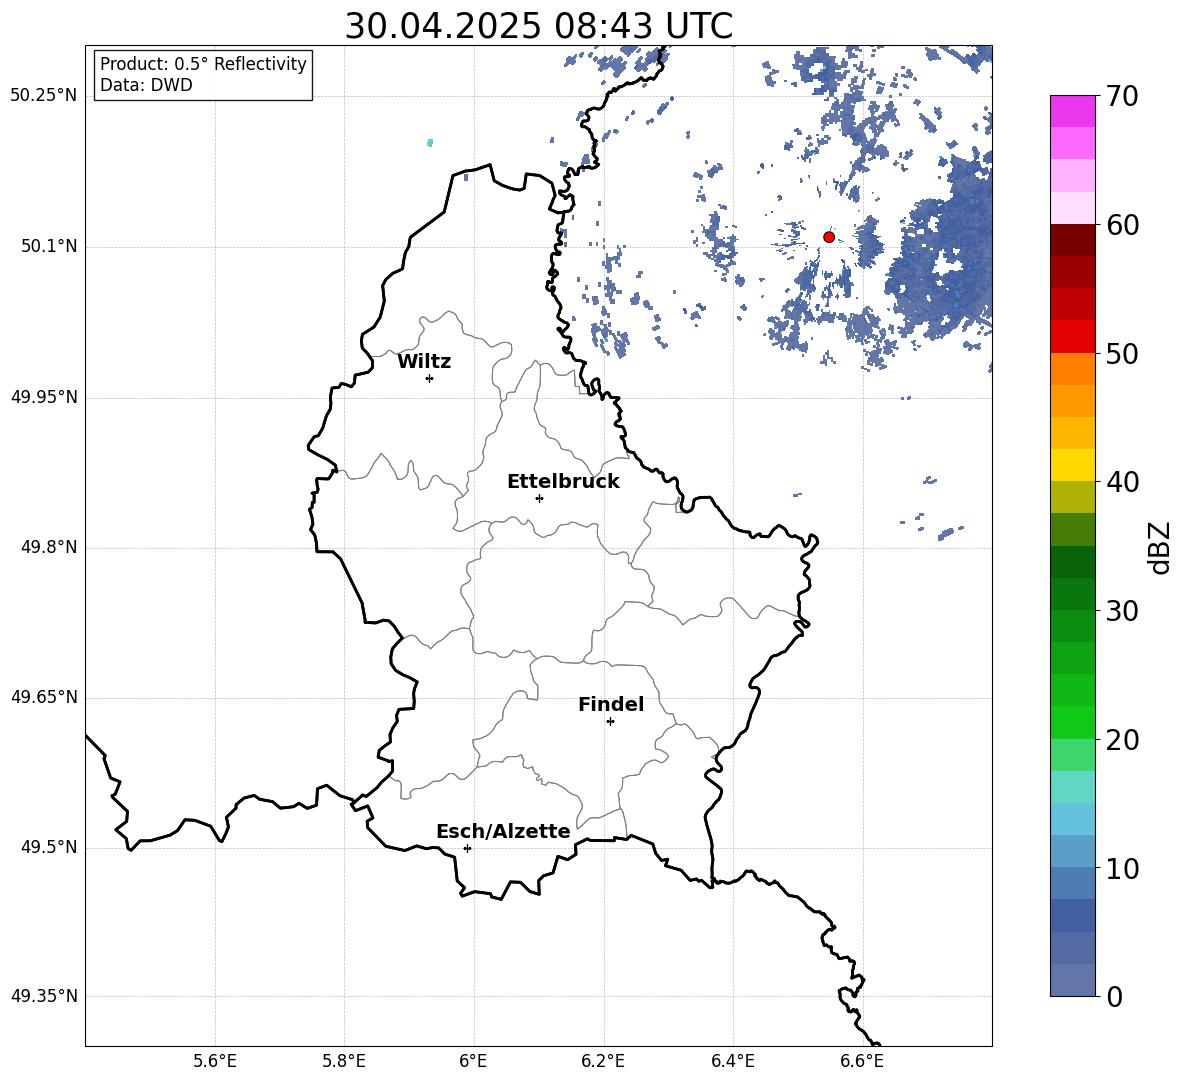
Task: Click the 49.65°N latitude label
Action: tap(44, 697)
